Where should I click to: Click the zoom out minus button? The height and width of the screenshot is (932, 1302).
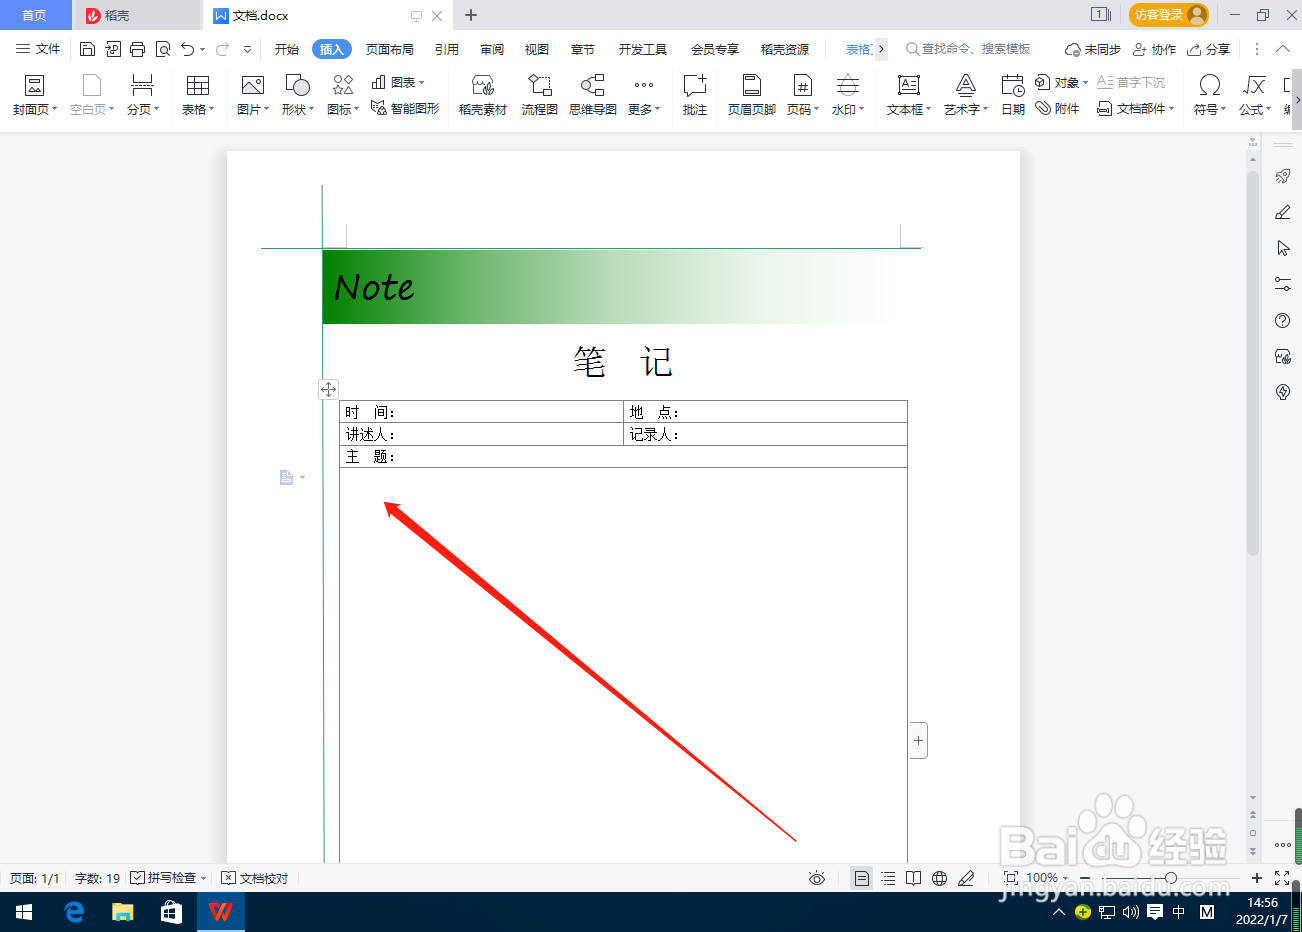click(1085, 878)
